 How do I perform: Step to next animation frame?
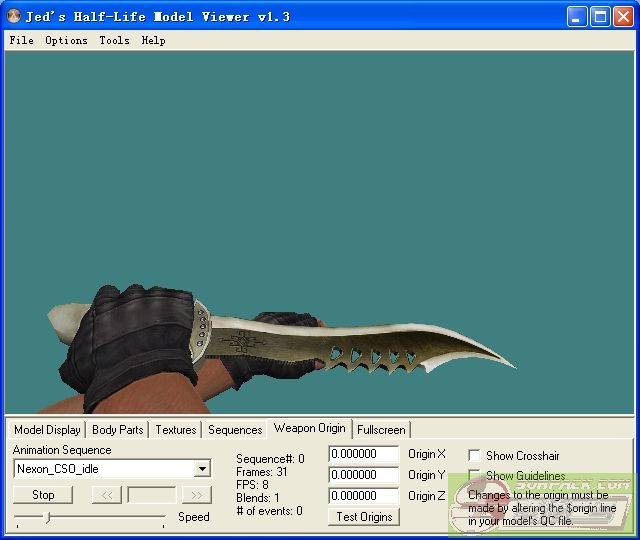[x=197, y=495]
